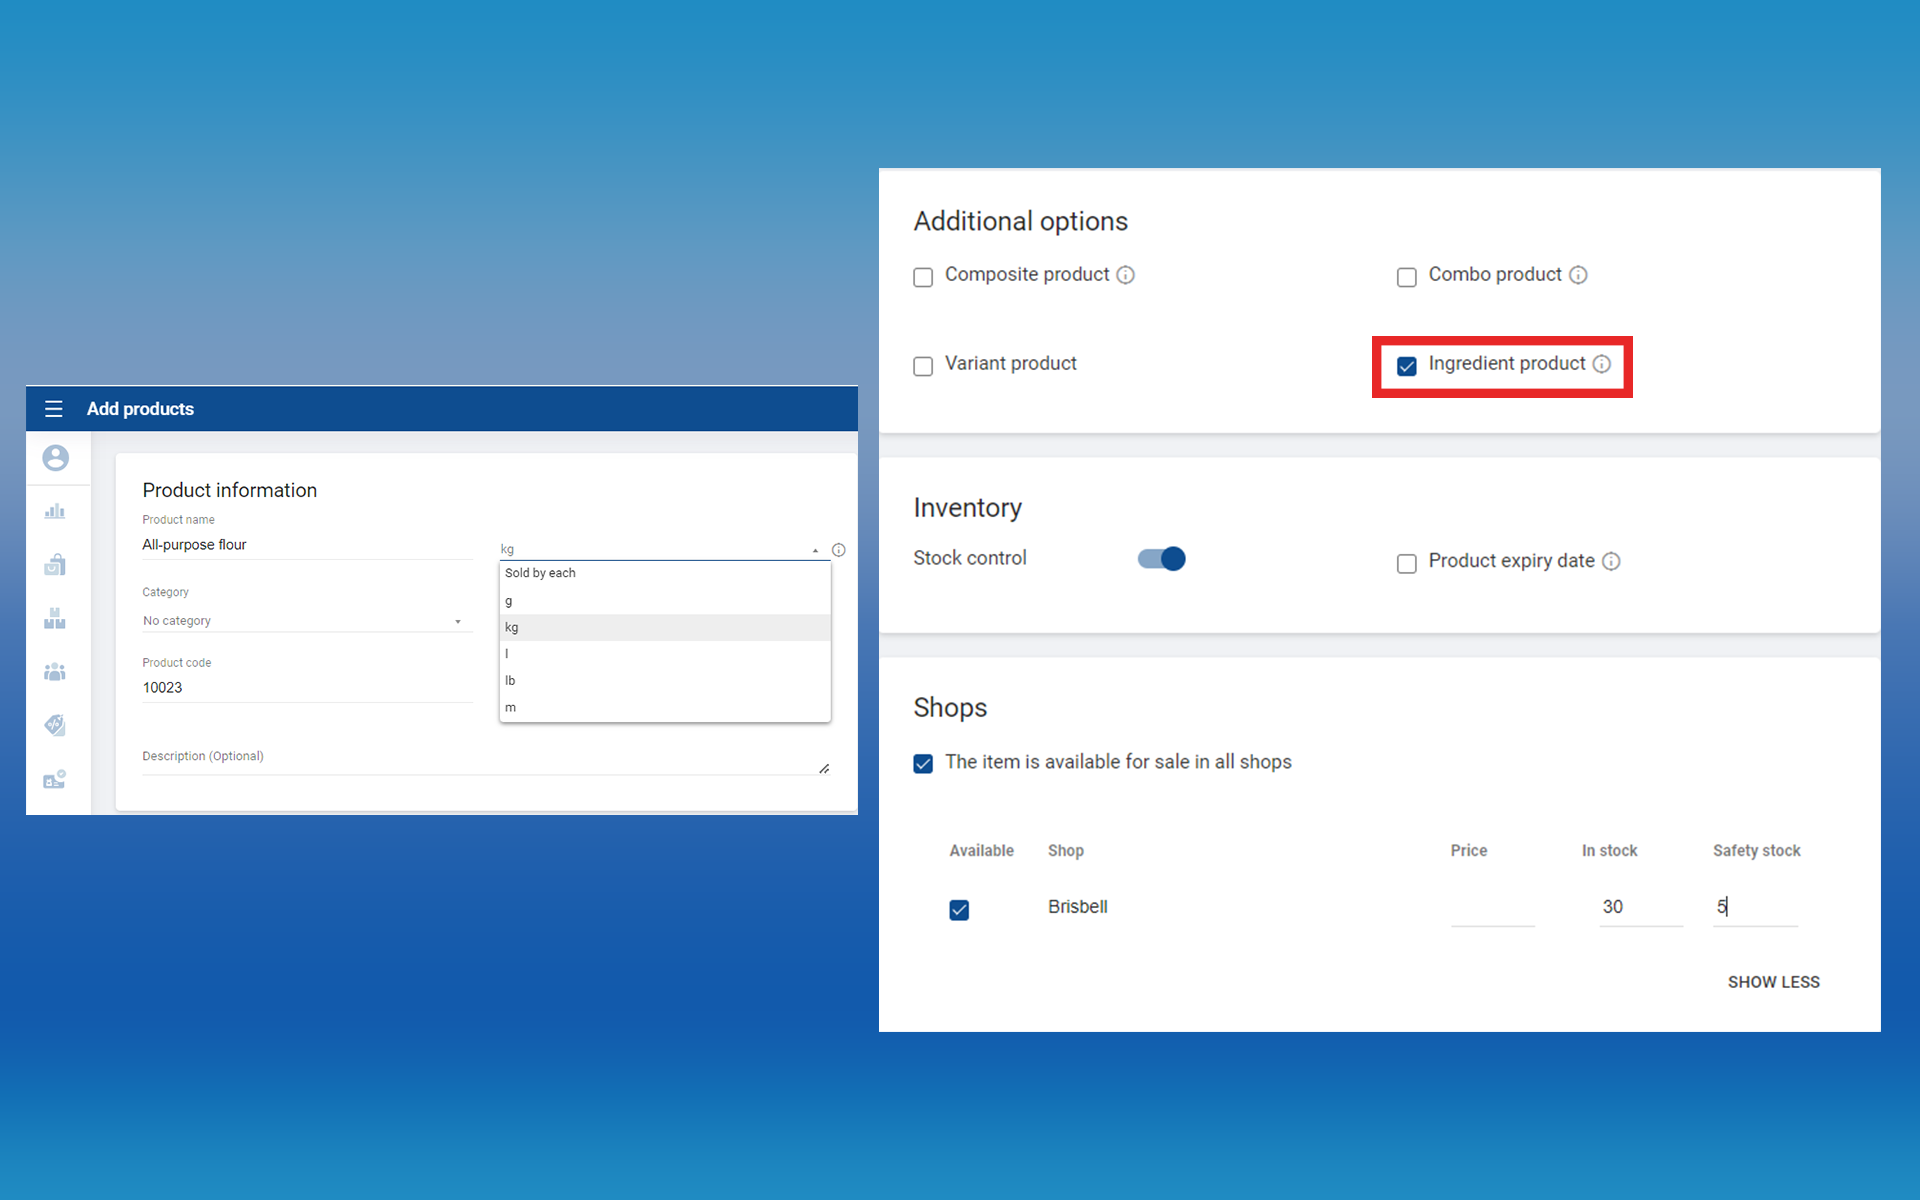1920x1200 pixels.
Task: Click info icon beside Composite product
Action: (x=1126, y=275)
